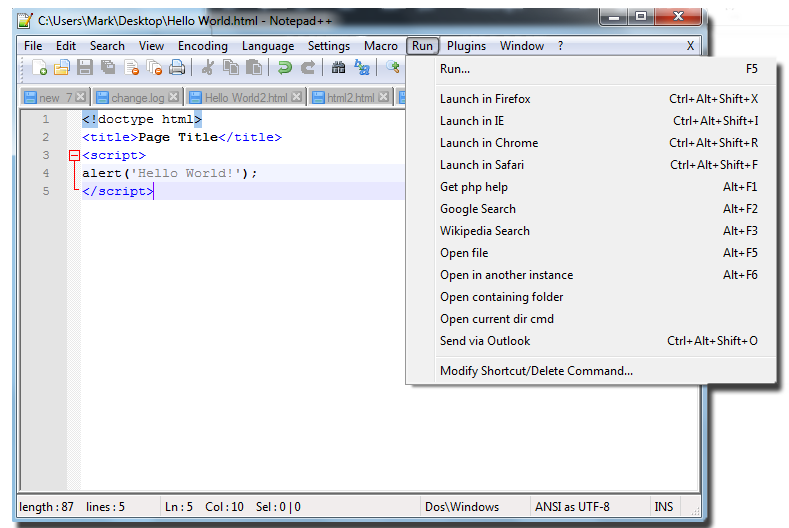Select Launch in Chrome

click(591, 143)
